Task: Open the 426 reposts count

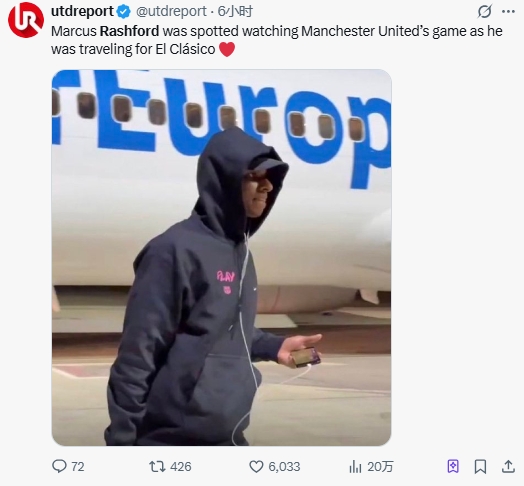Action: 180,467
